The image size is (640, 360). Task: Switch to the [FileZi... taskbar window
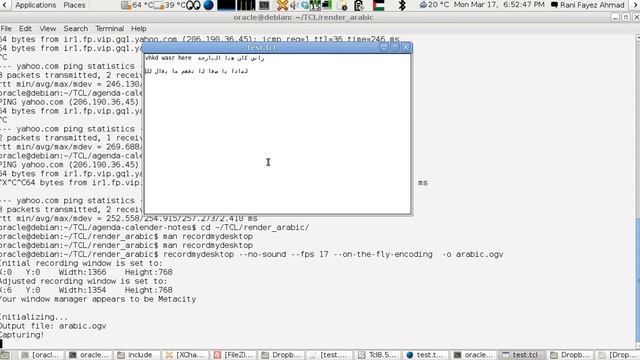[233, 355]
